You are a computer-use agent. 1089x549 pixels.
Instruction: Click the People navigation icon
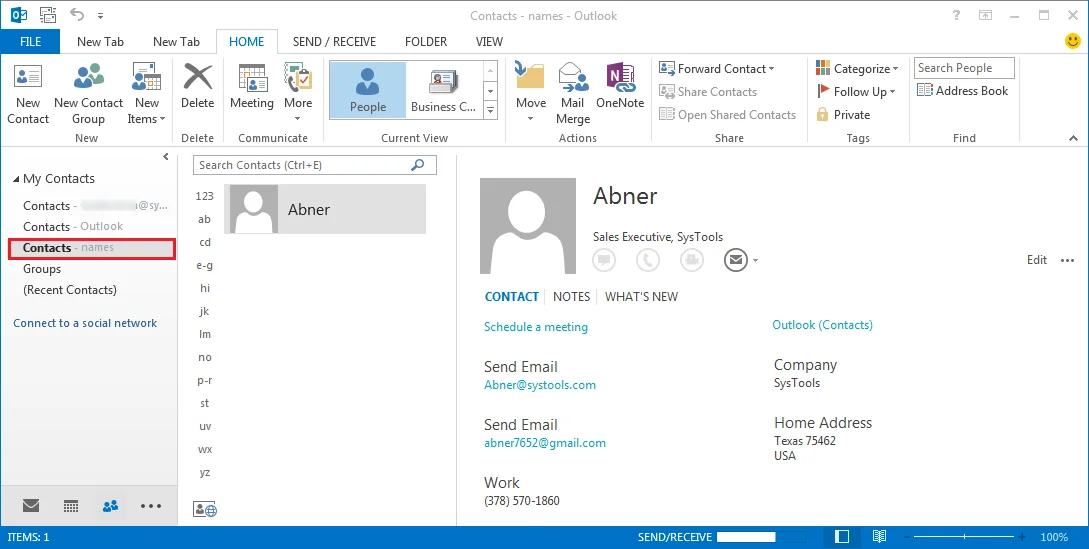click(110, 506)
